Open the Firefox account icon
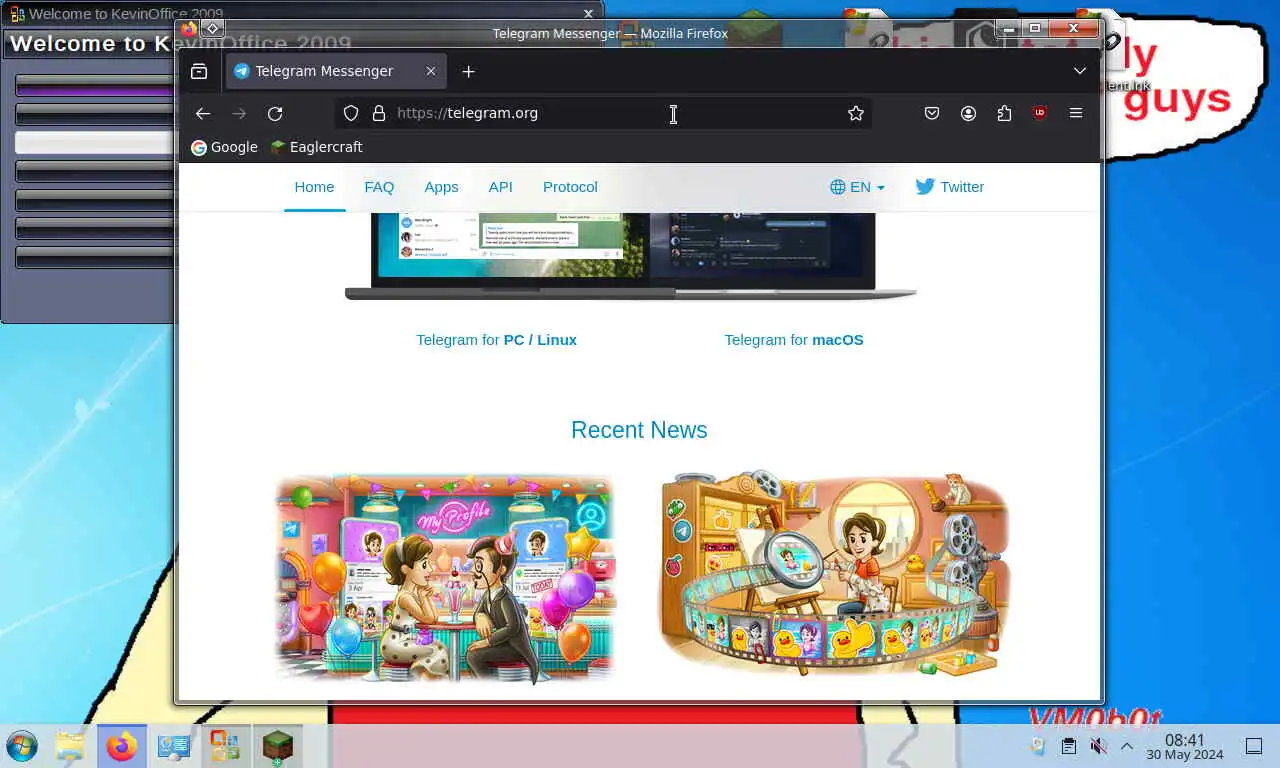 tap(968, 113)
